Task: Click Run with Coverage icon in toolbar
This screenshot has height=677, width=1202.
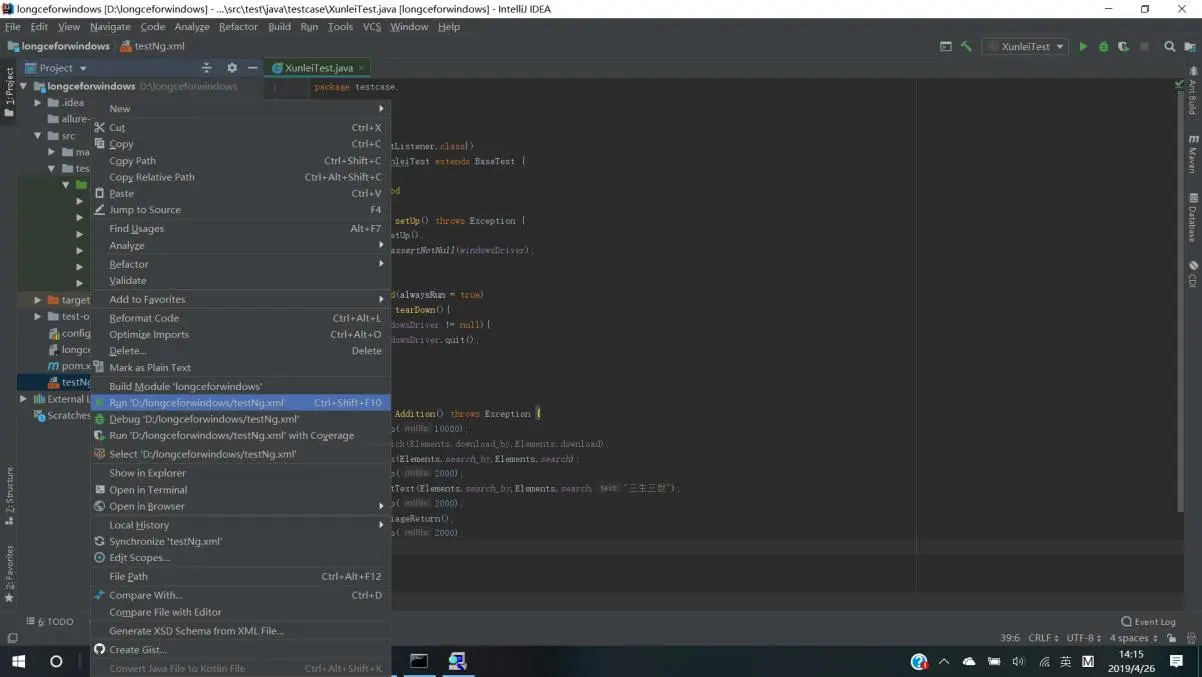Action: tap(1123, 46)
